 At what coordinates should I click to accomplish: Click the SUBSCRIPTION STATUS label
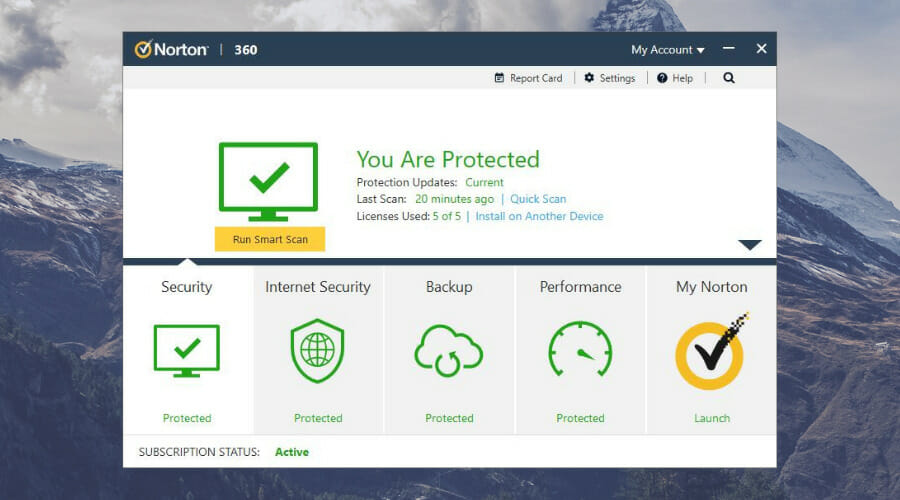[x=199, y=452]
